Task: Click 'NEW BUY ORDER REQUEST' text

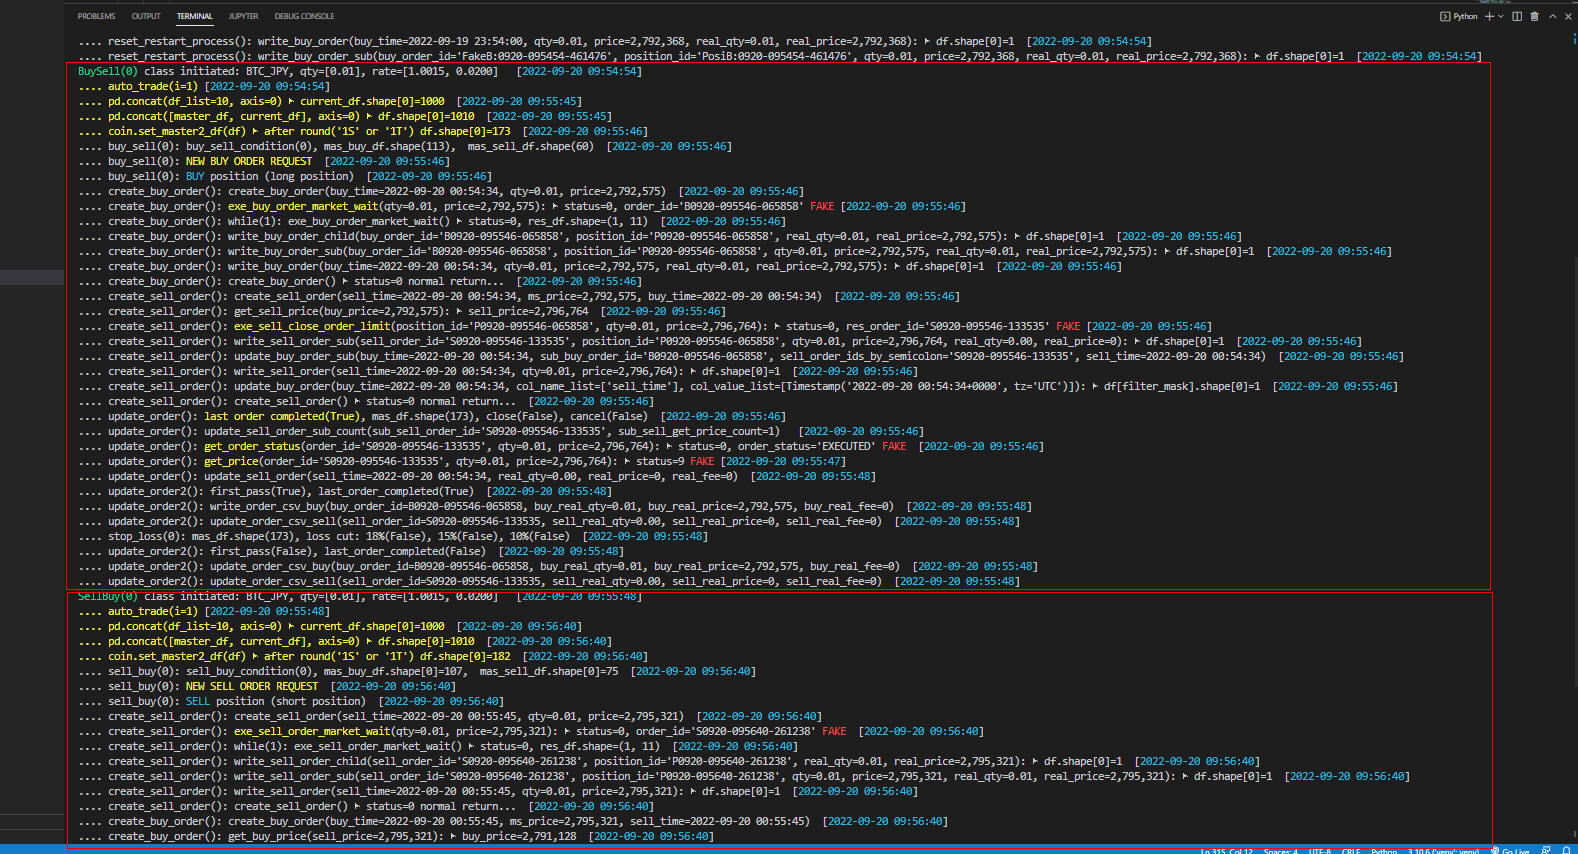Action: [249, 161]
